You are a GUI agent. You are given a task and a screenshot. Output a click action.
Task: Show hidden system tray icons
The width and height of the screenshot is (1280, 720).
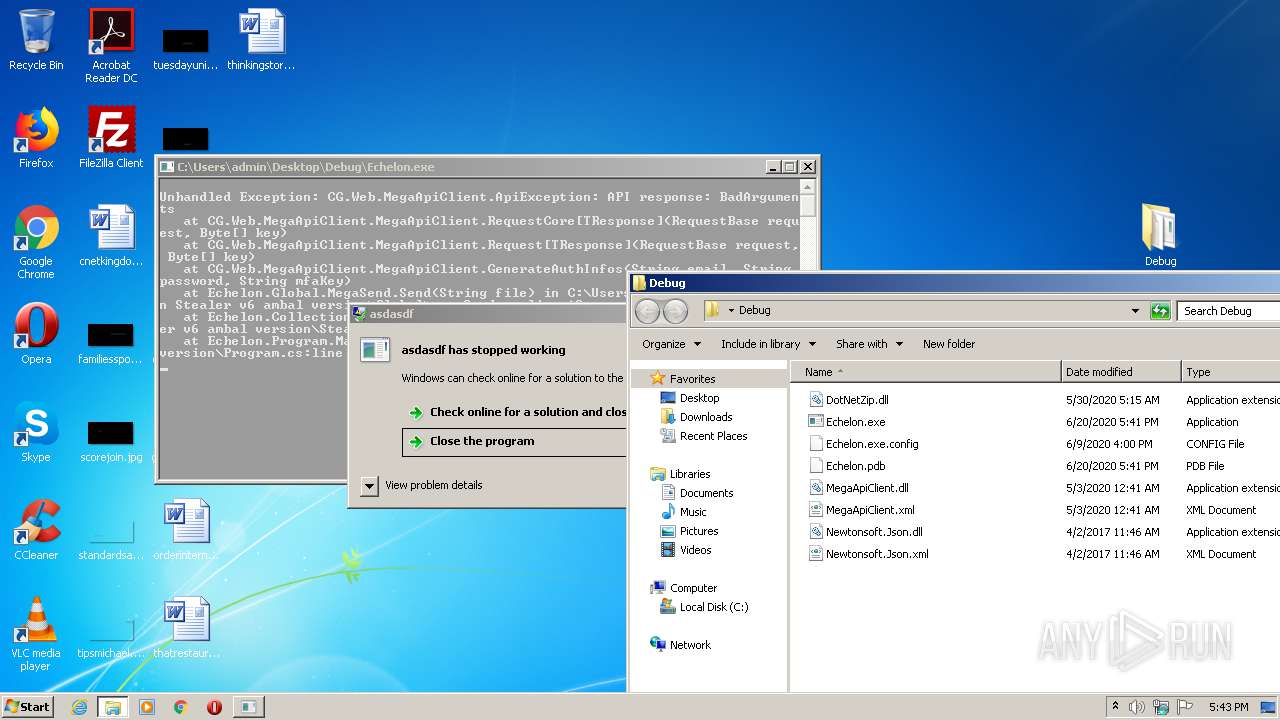pos(1115,707)
